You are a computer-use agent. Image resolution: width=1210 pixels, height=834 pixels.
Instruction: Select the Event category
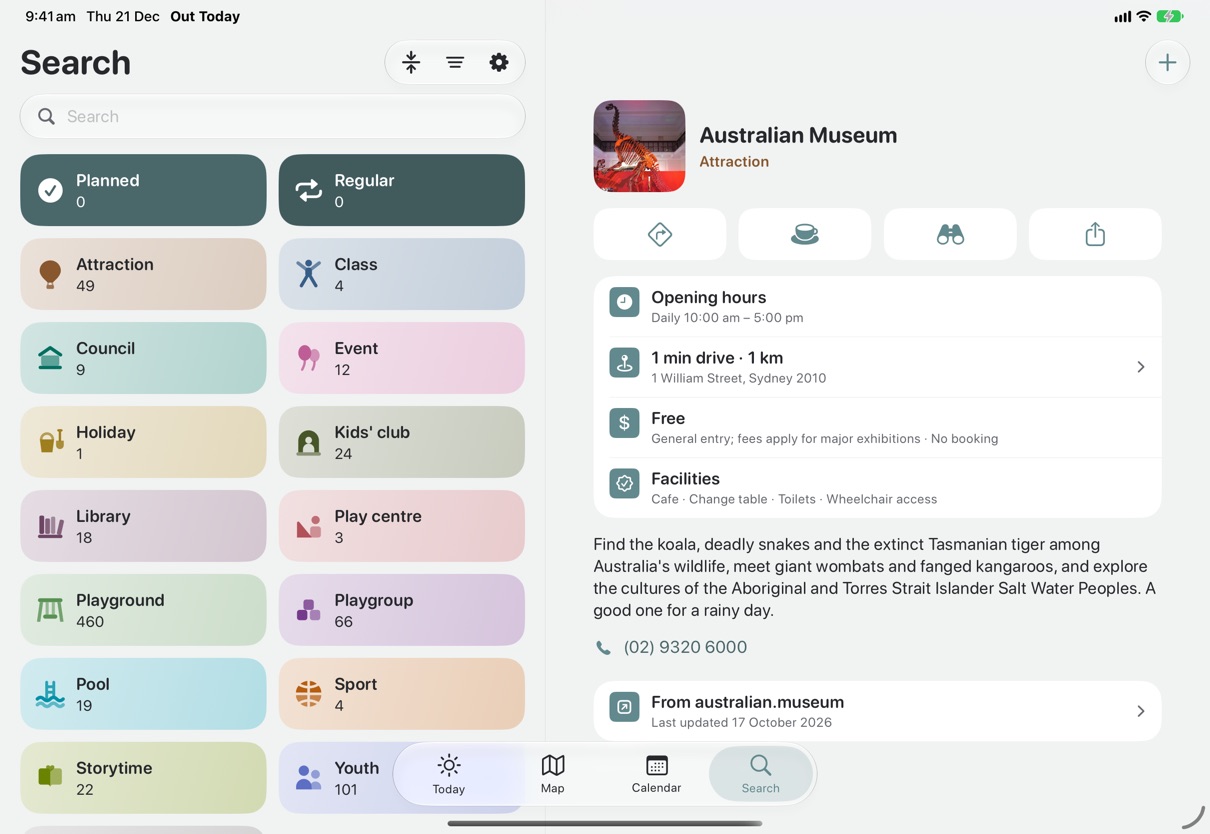tap(402, 358)
